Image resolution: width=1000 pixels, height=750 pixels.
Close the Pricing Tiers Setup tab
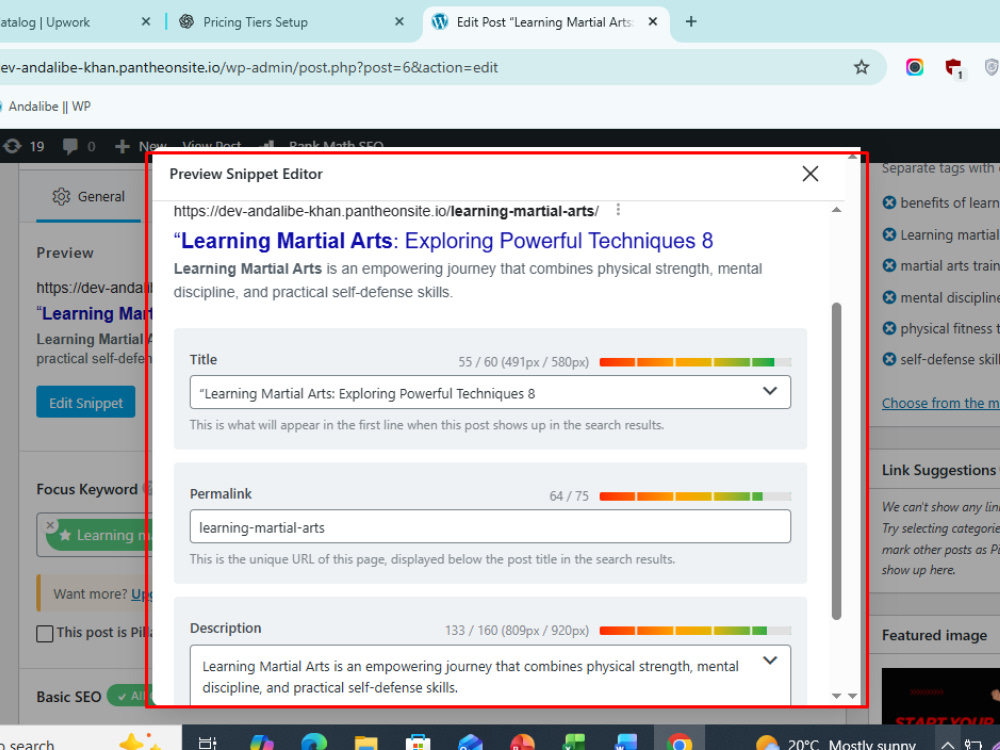click(399, 22)
